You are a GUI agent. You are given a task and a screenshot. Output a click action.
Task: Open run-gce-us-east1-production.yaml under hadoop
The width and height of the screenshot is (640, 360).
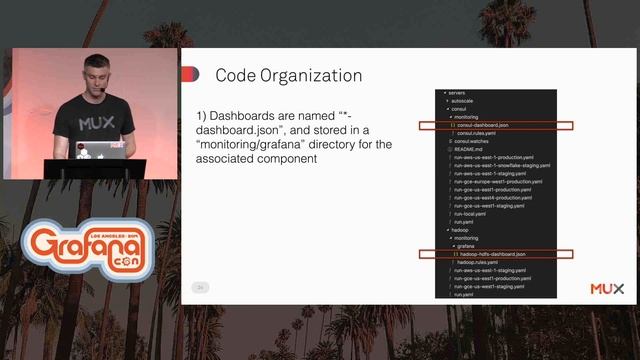click(493, 279)
